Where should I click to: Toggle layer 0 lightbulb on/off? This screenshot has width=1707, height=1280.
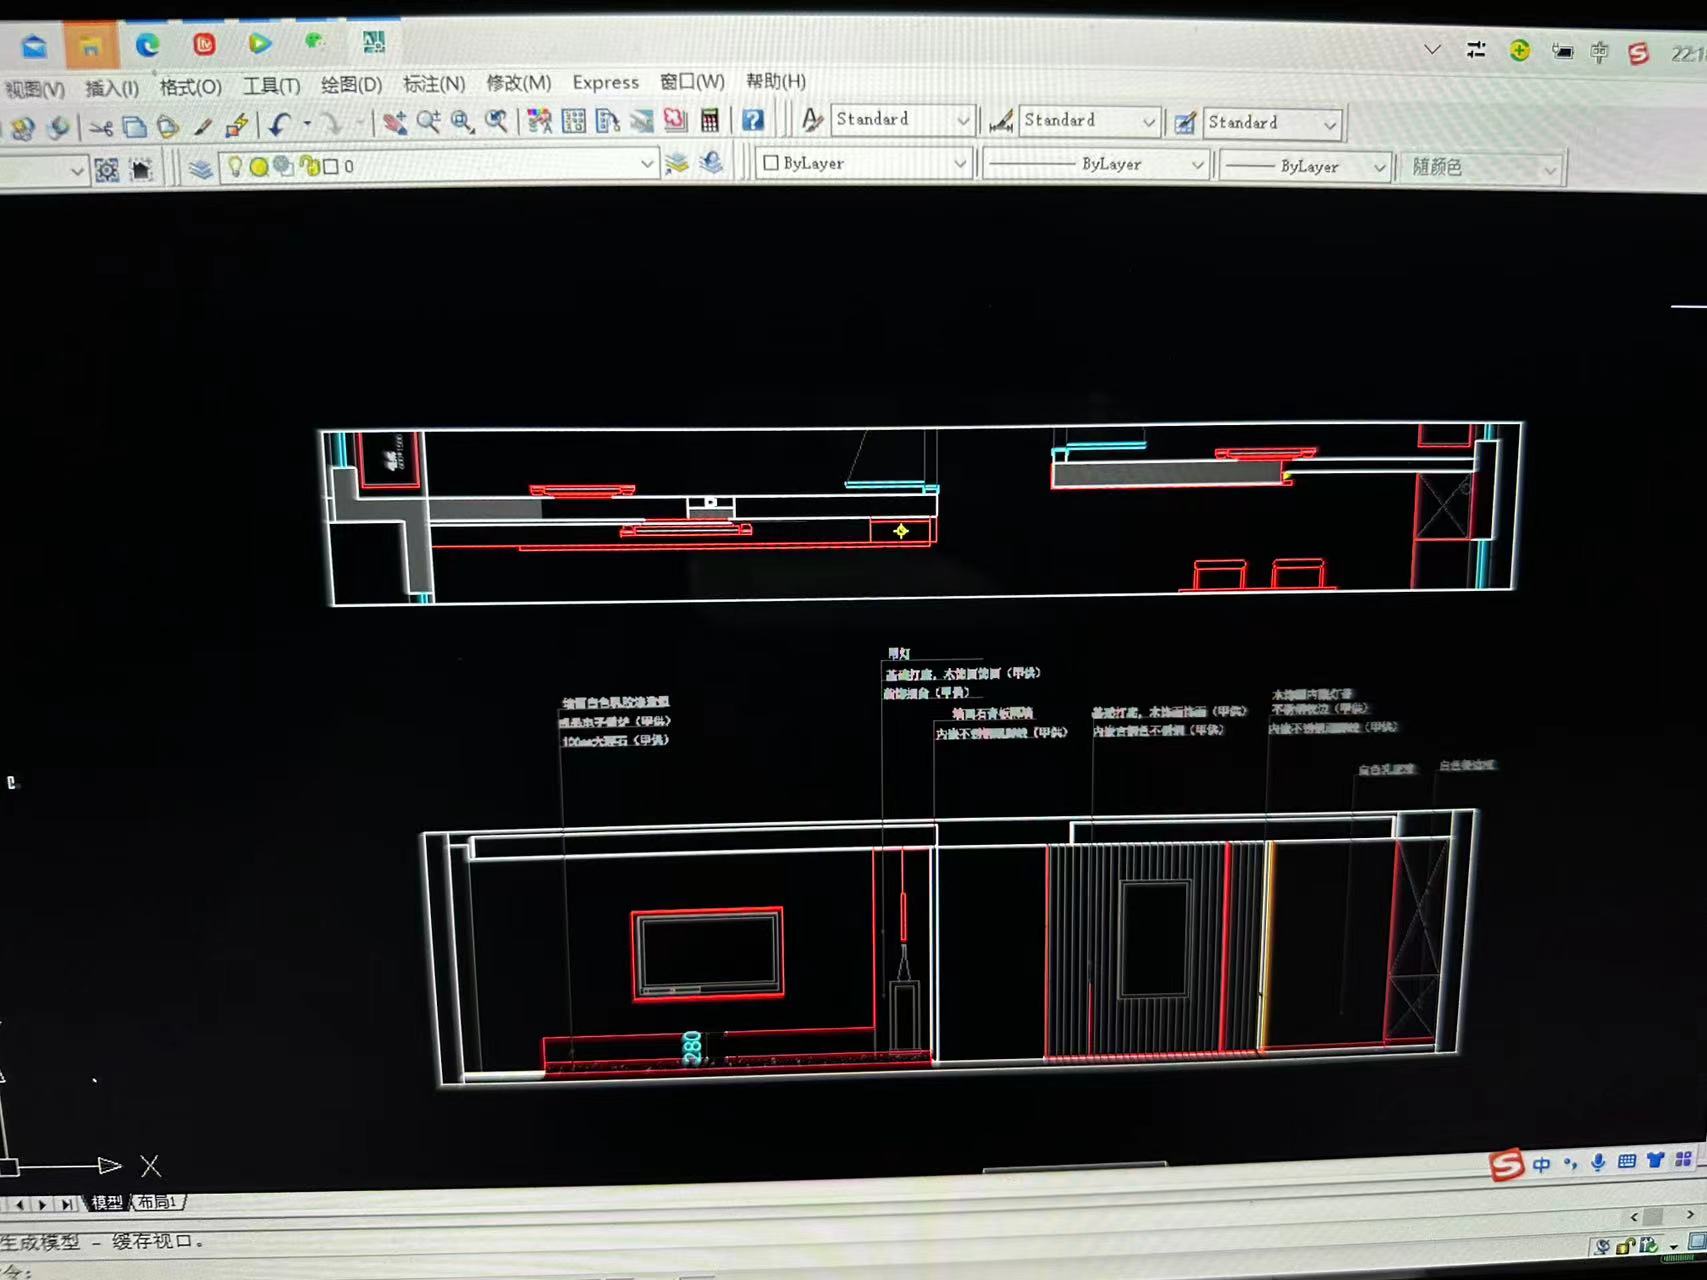pyautogui.click(x=235, y=166)
